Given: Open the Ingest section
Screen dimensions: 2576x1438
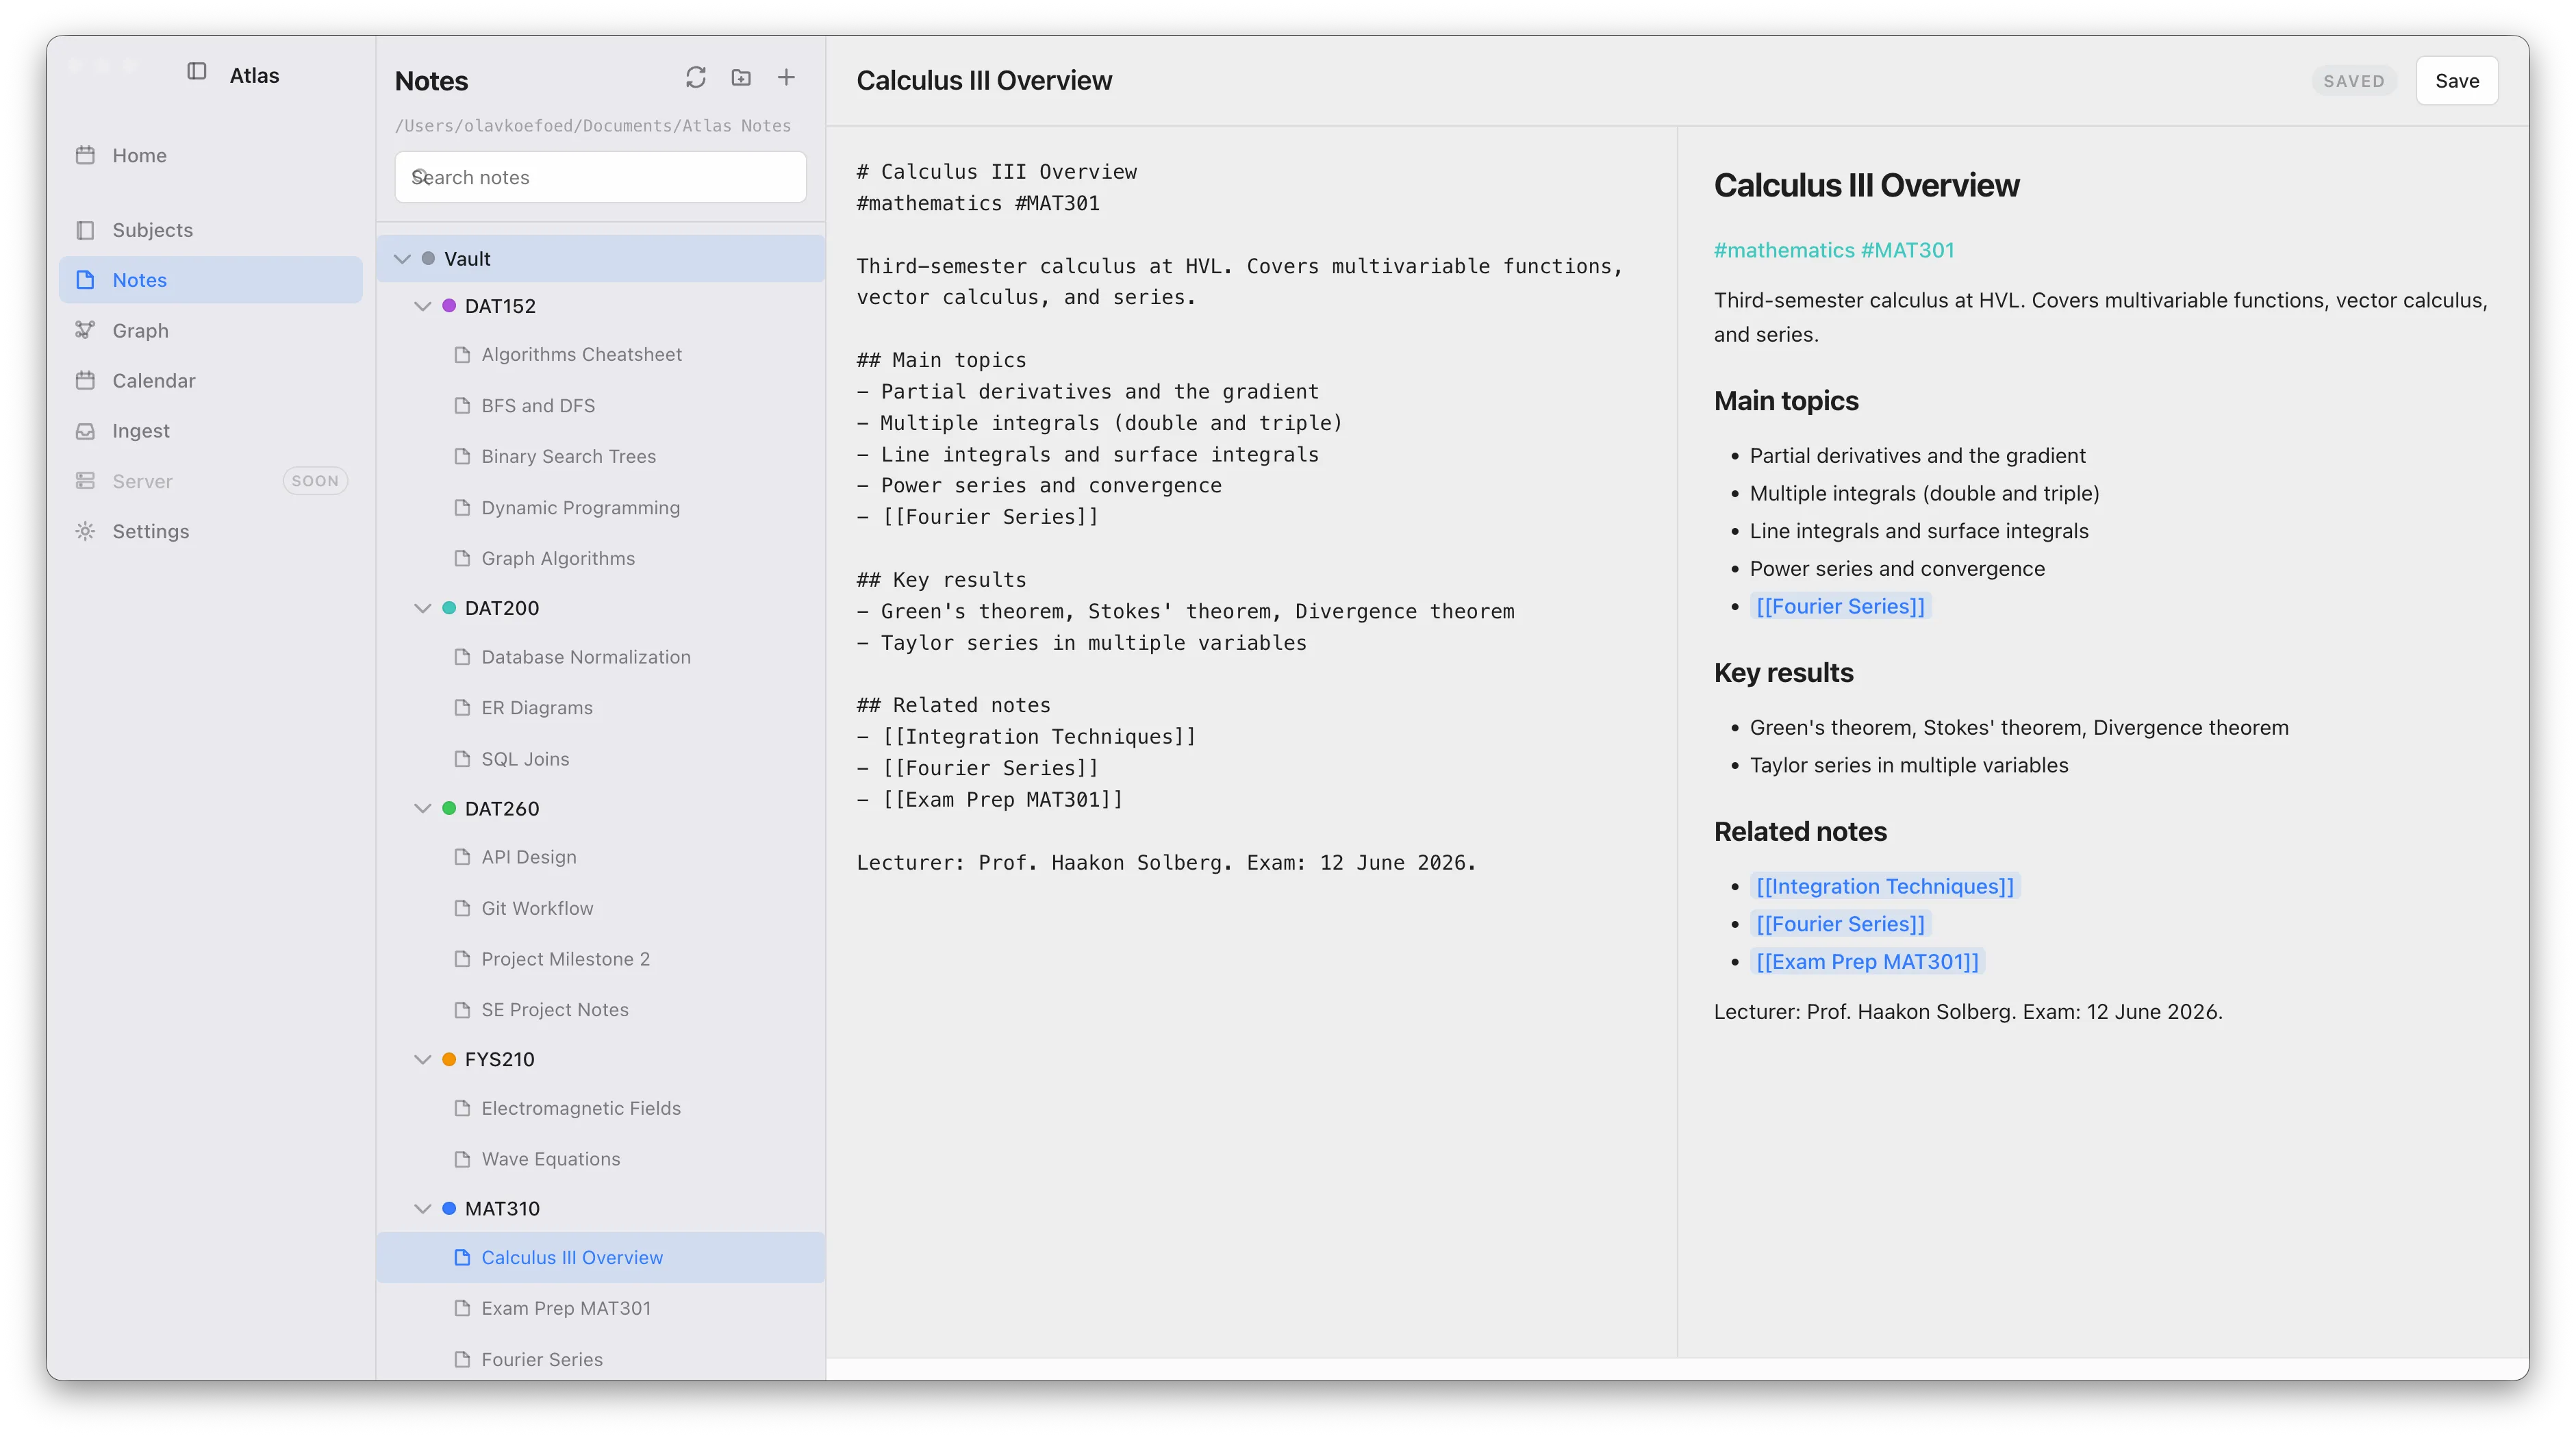Looking at the screenshot, I should (x=210, y=431).
